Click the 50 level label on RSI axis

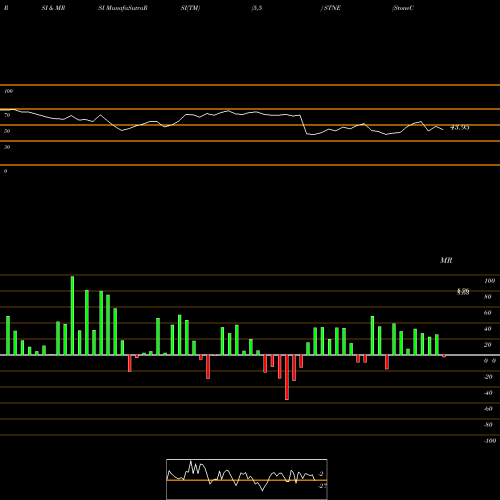coord(7,131)
